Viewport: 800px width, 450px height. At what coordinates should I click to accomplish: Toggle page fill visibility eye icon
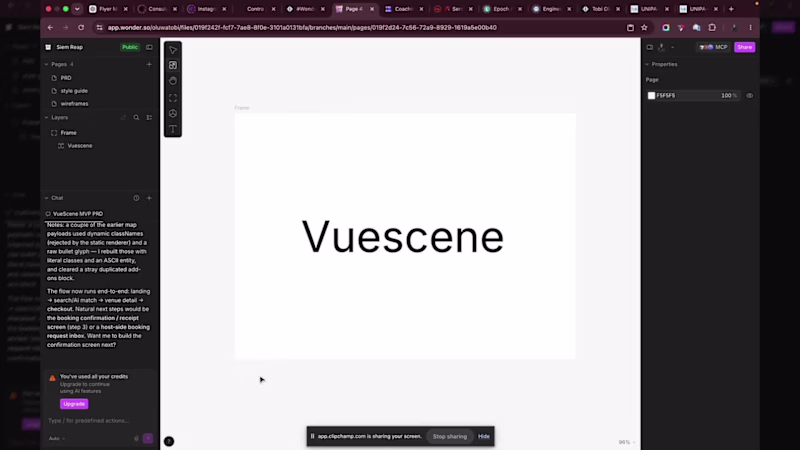(x=749, y=95)
